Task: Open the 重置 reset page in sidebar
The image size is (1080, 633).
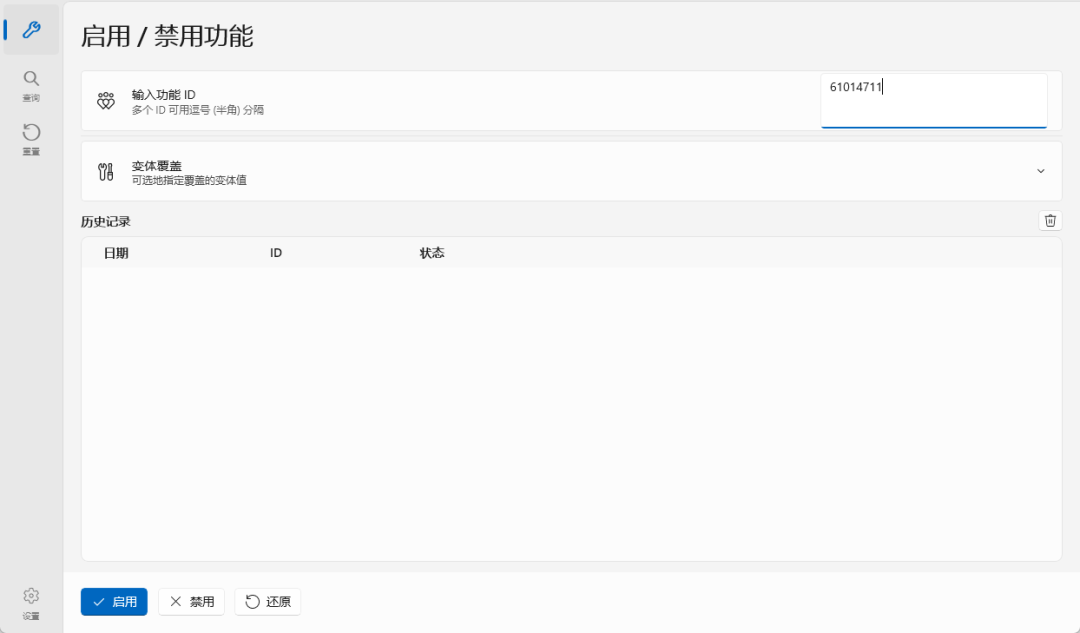Action: 31,139
